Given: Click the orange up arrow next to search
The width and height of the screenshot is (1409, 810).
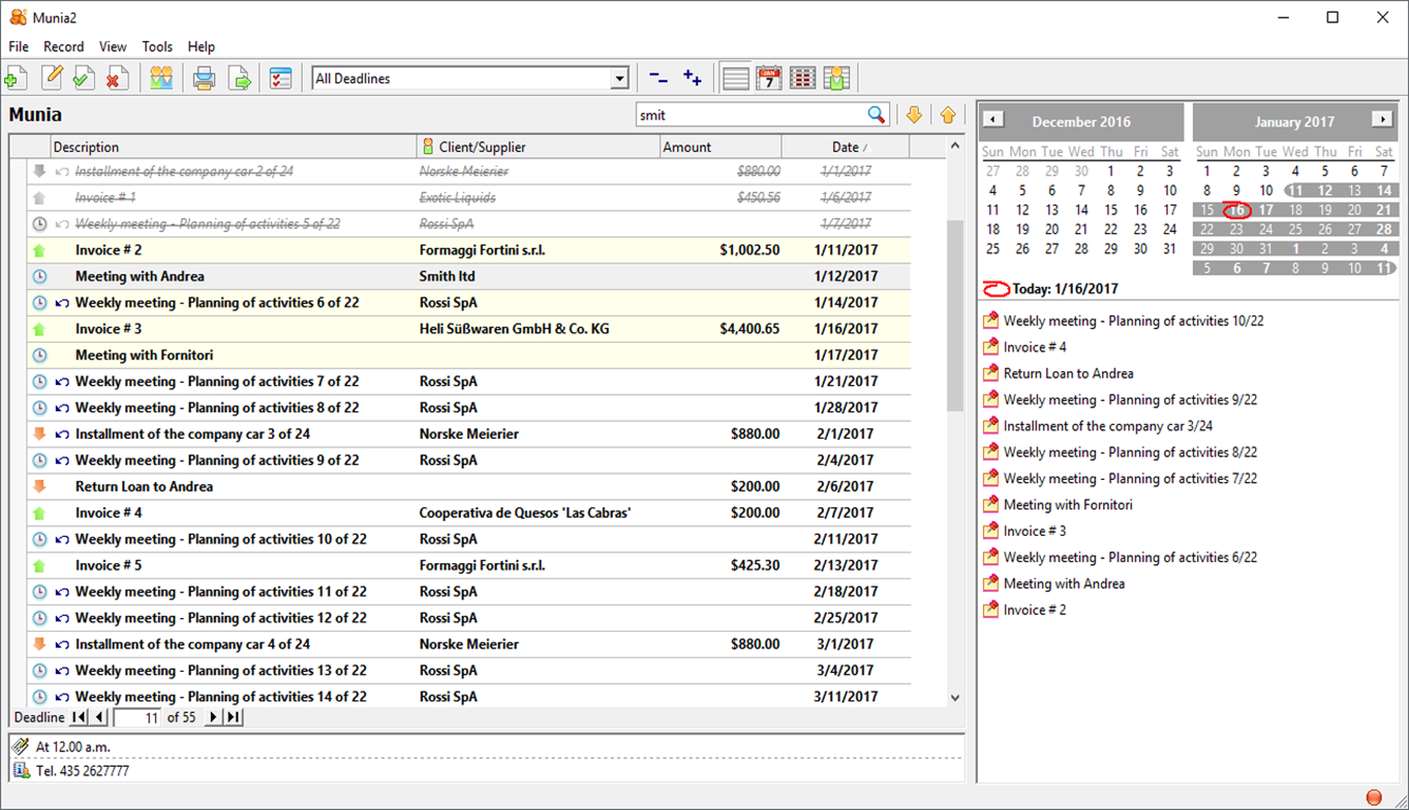Looking at the screenshot, I should pos(948,115).
